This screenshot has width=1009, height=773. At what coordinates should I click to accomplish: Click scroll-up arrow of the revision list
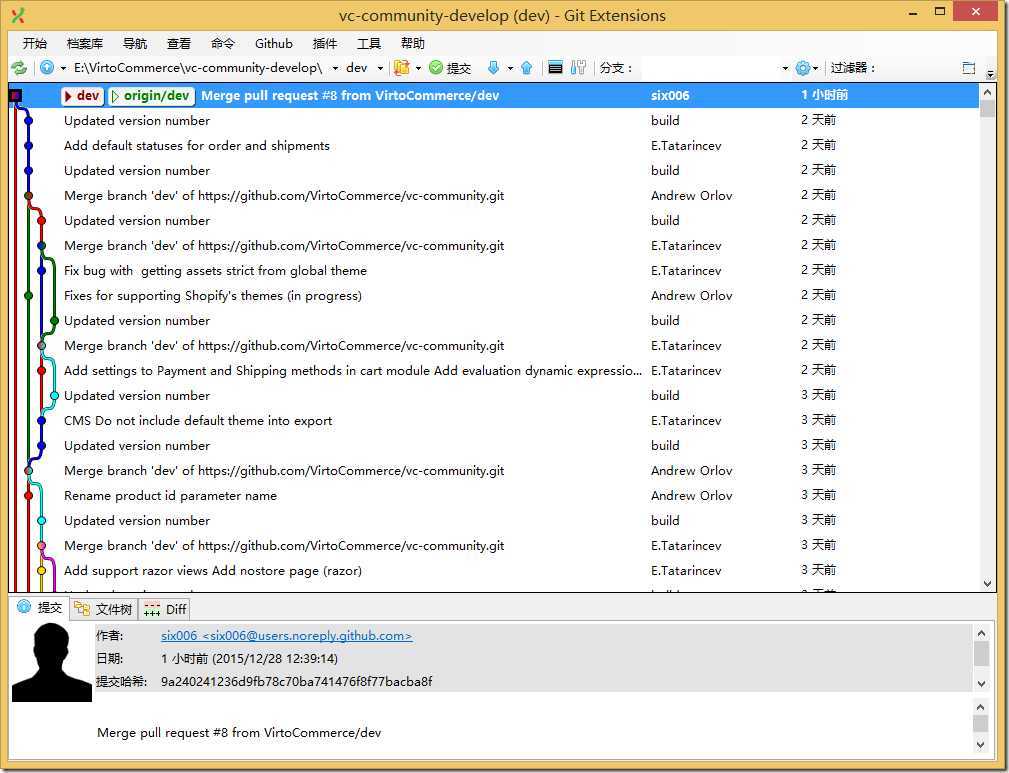click(988, 93)
